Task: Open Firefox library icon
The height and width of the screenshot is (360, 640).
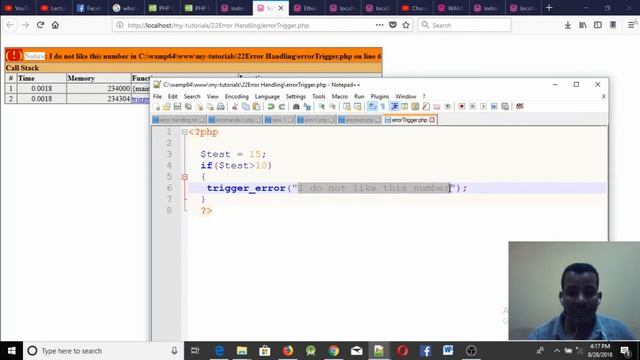Action: (582, 25)
